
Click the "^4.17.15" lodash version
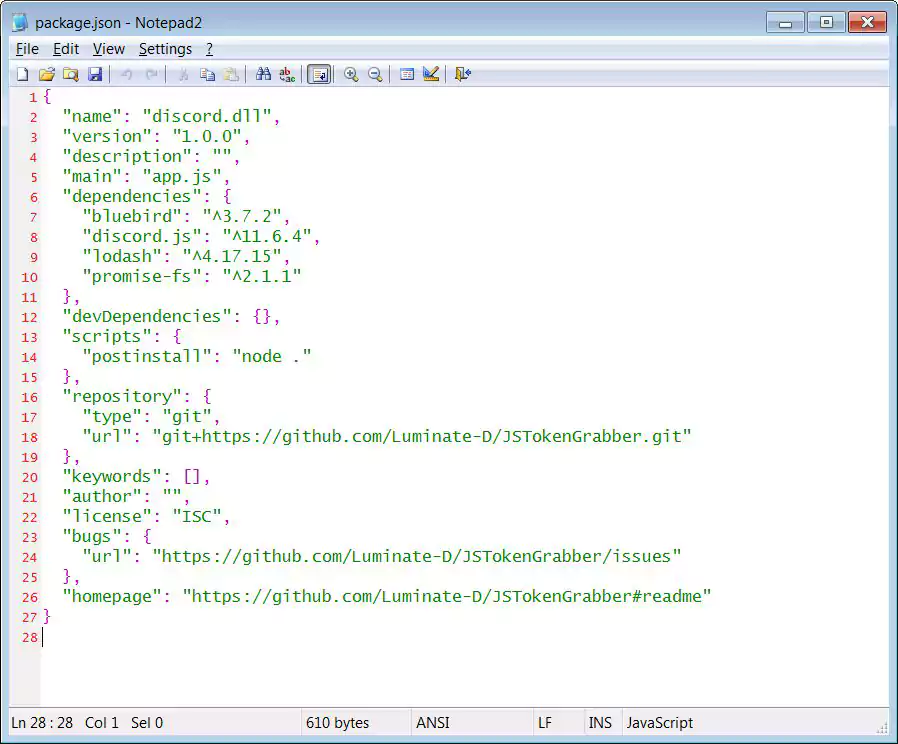(x=232, y=256)
